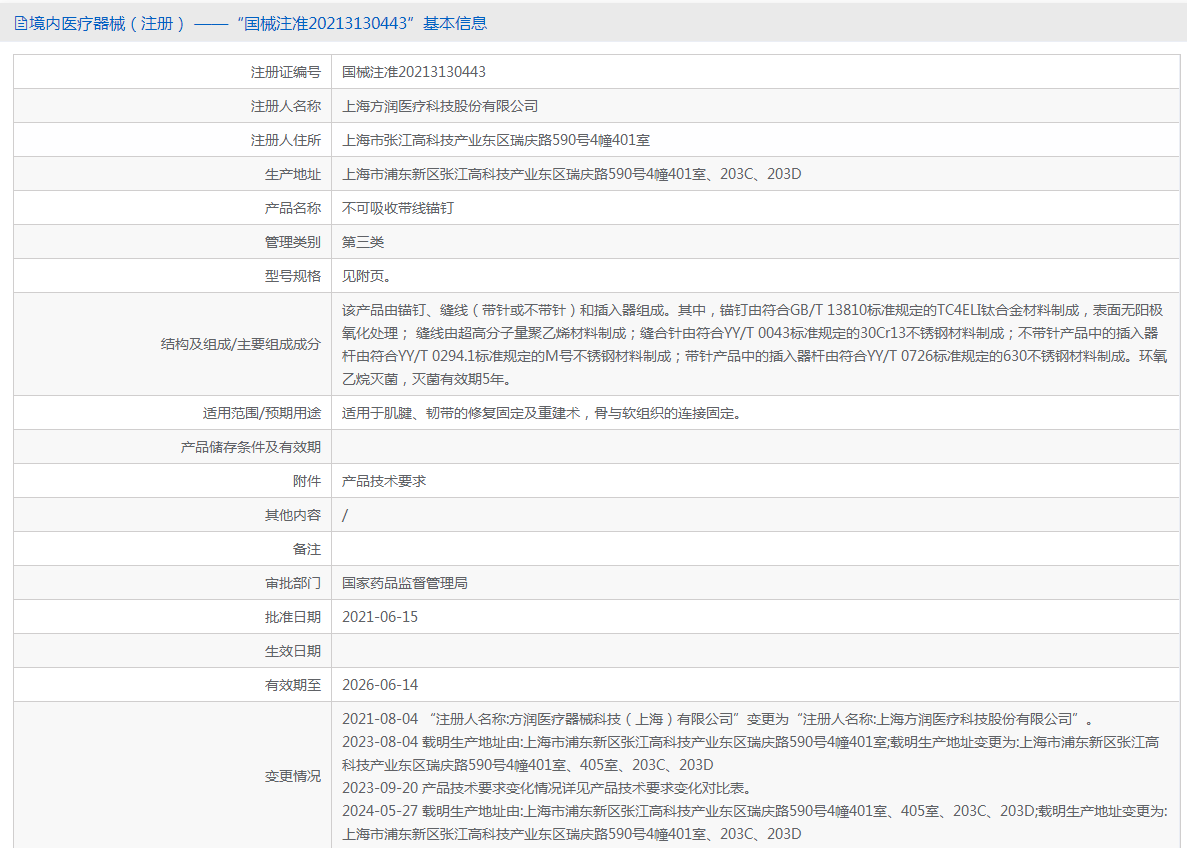Click the label 产品名称
The height and width of the screenshot is (848, 1187).
tap(293, 208)
